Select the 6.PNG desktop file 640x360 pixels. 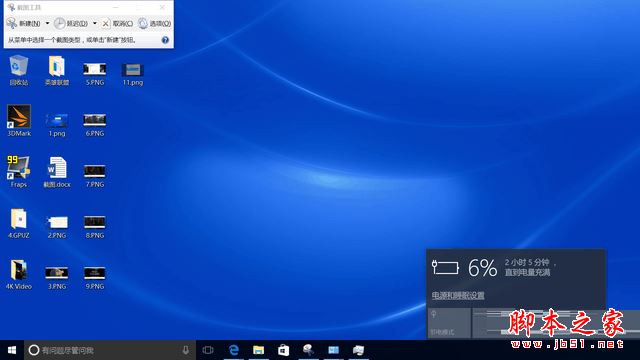95,124
